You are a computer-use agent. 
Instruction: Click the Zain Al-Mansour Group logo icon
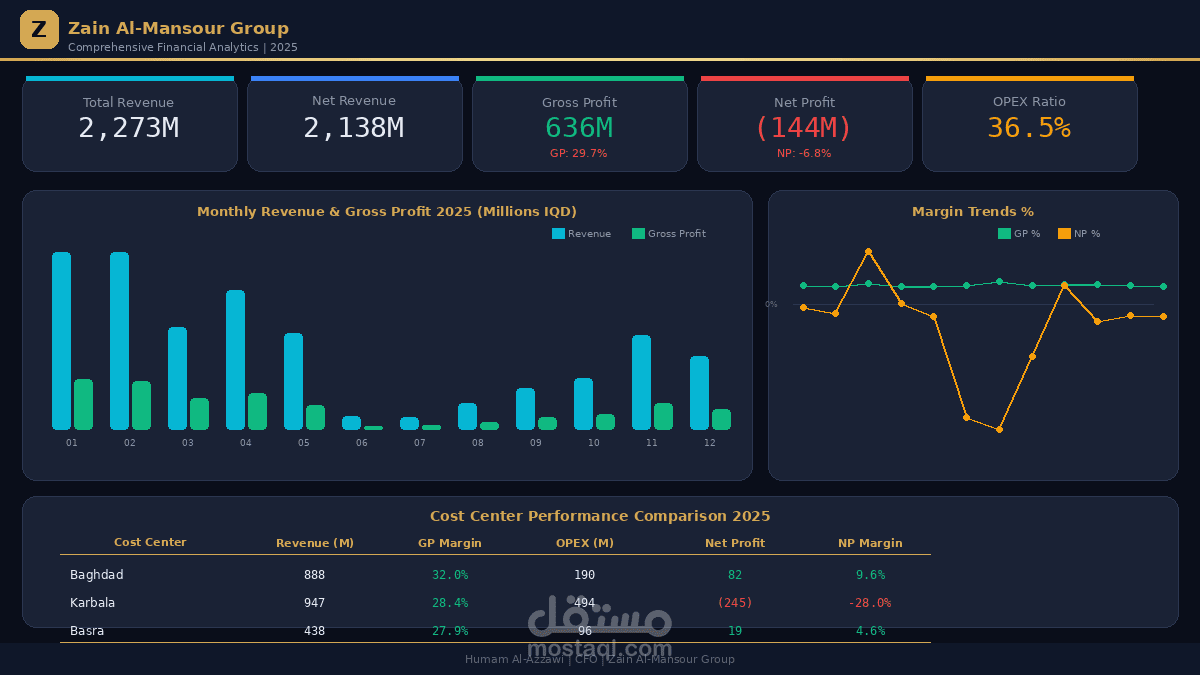[x=39, y=29]
